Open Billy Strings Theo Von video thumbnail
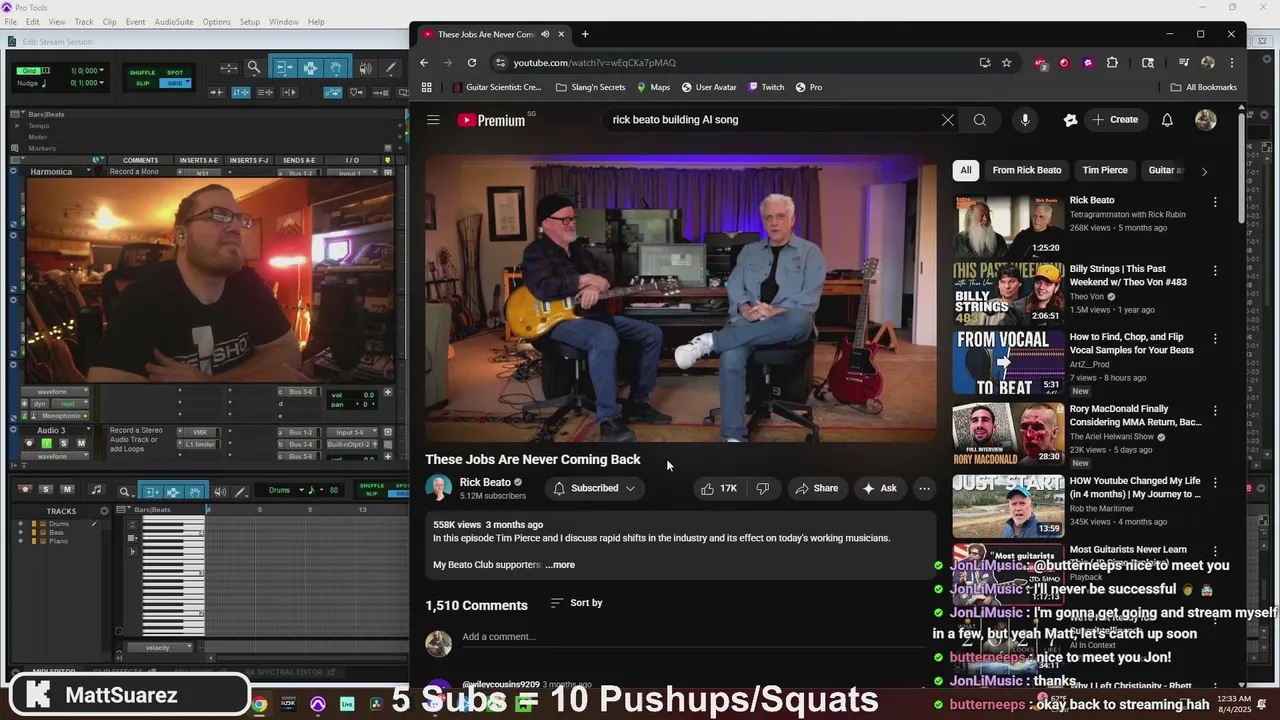The height and width of the screenshot is (720, 1280). pos(1008,294)
